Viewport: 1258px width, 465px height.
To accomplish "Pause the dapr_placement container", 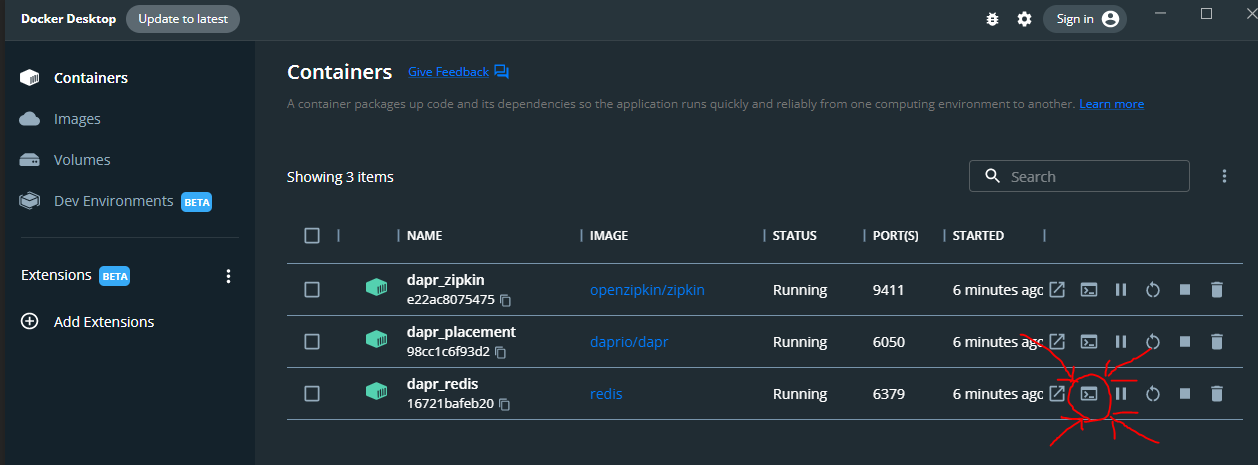I will point(1121,342).
